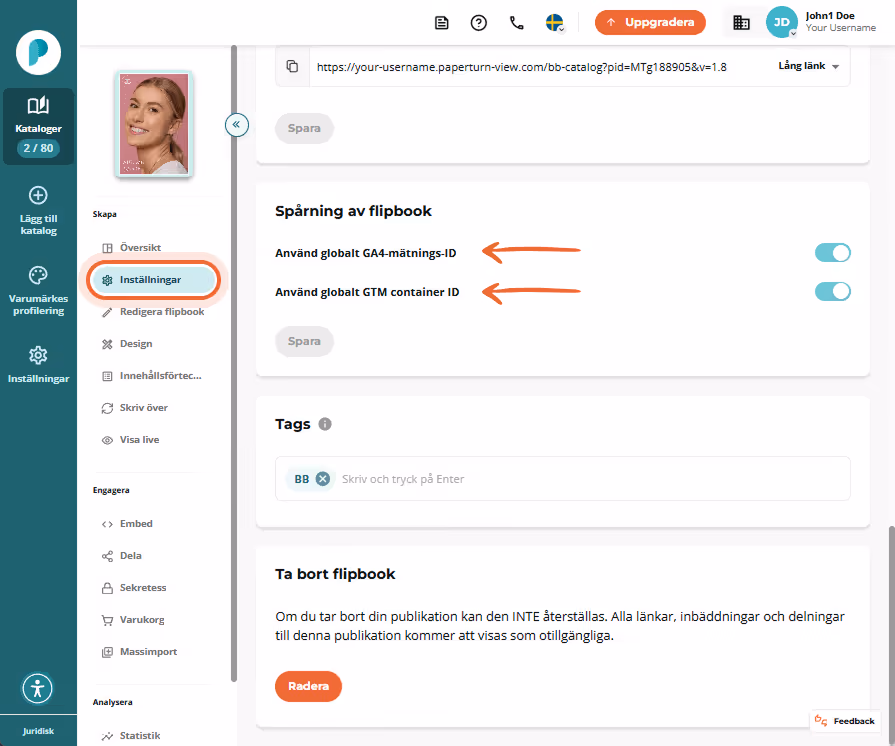Click Spara button below the link

click(x=304, y=128)
